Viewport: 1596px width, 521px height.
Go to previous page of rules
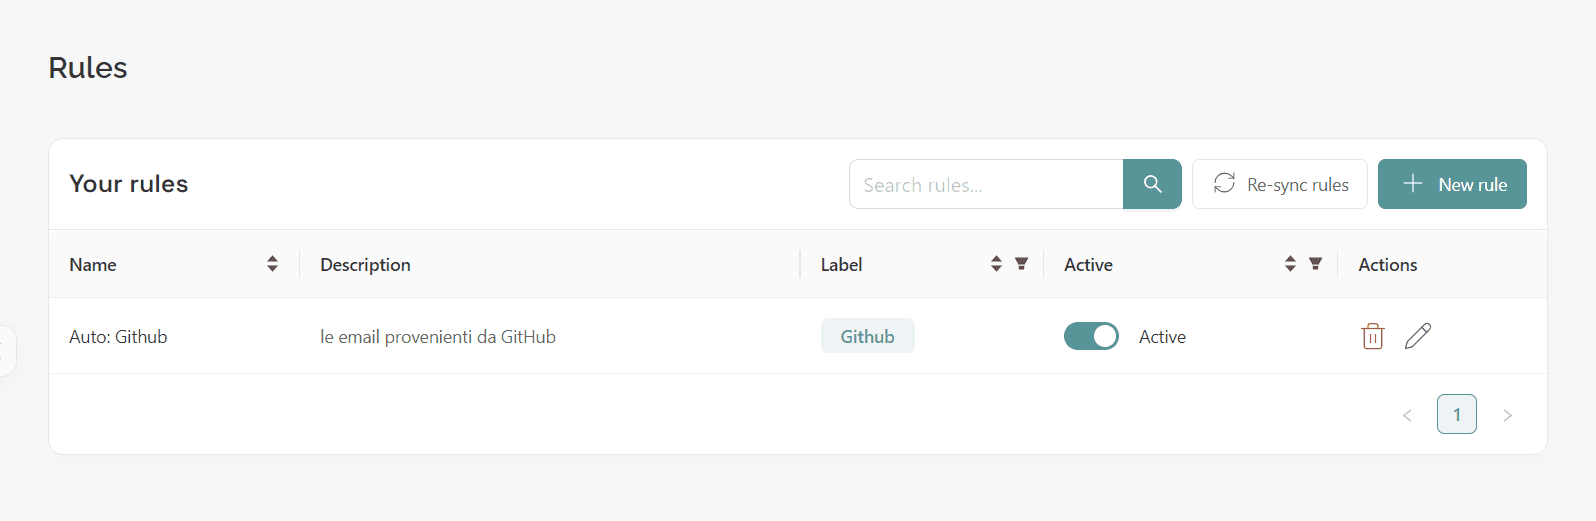pos(1407,415)
